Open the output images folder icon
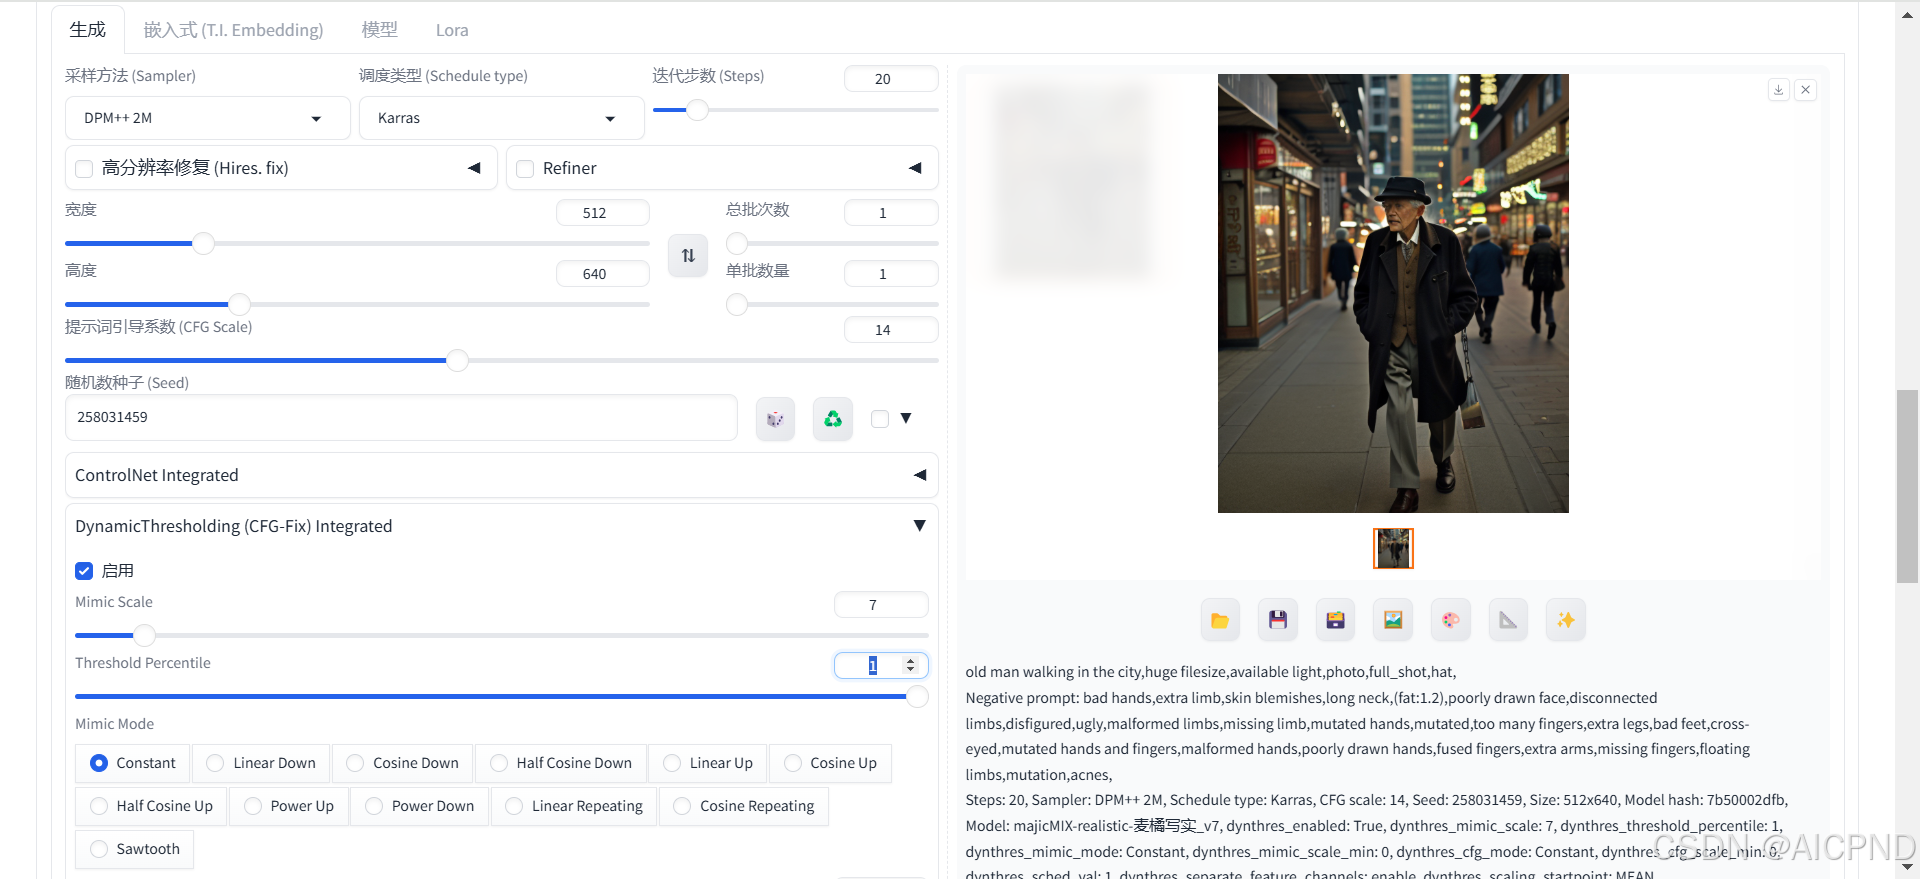Screen dimensions: 1920x879 click(x=1220, y=620)
